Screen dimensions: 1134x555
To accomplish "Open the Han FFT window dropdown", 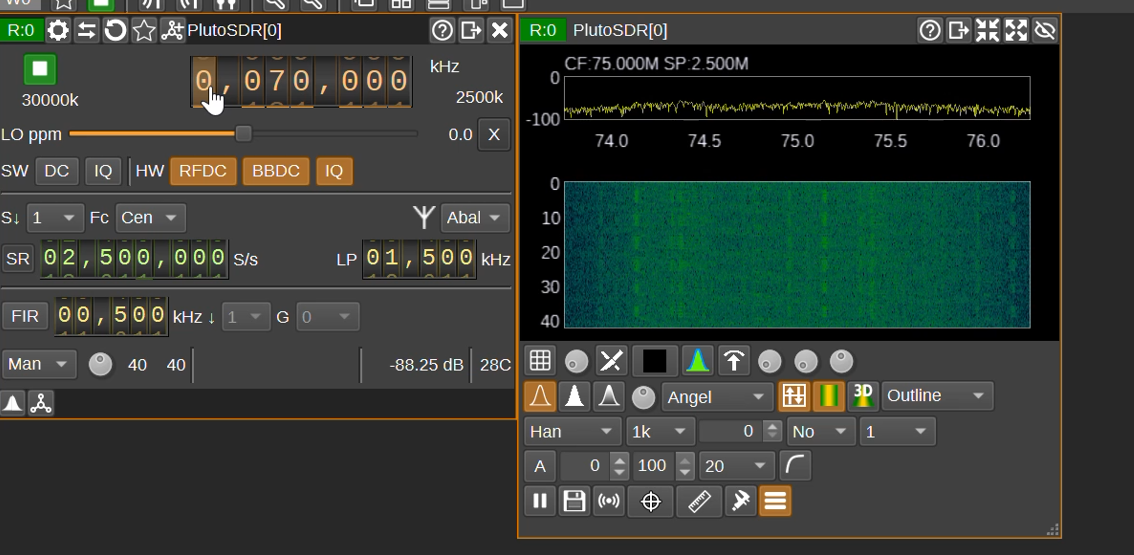I will 571,432.
